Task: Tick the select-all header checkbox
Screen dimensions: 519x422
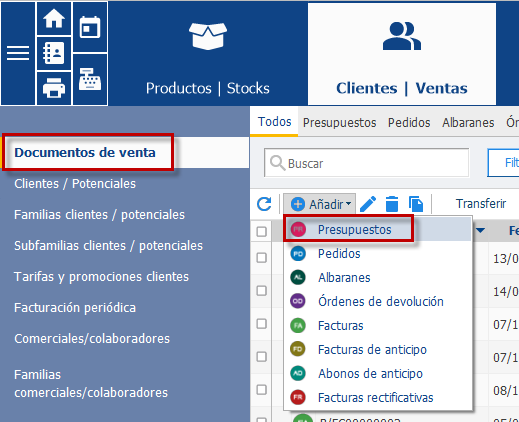Action: [262, 231]
